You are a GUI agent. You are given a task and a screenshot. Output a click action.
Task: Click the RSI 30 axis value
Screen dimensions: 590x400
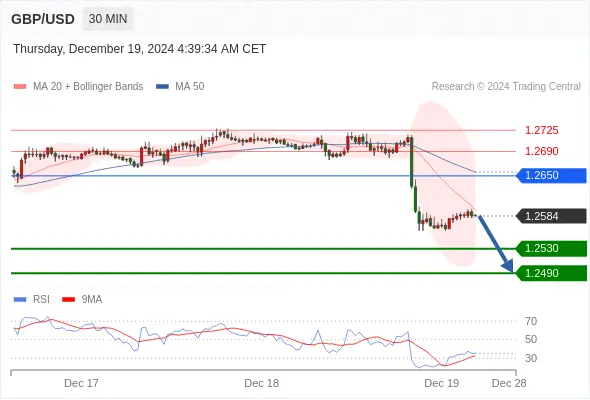point(531,358)
